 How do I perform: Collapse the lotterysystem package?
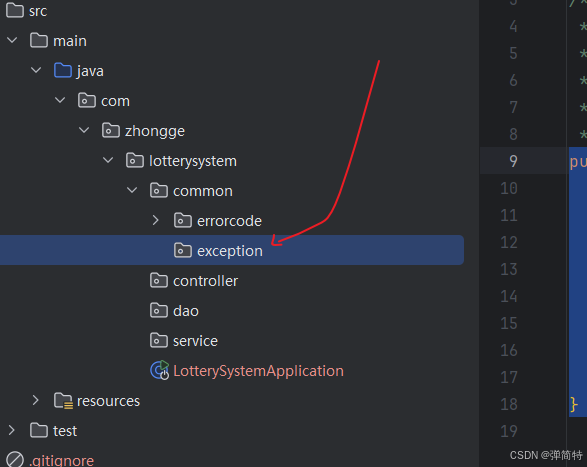[108, 160]
